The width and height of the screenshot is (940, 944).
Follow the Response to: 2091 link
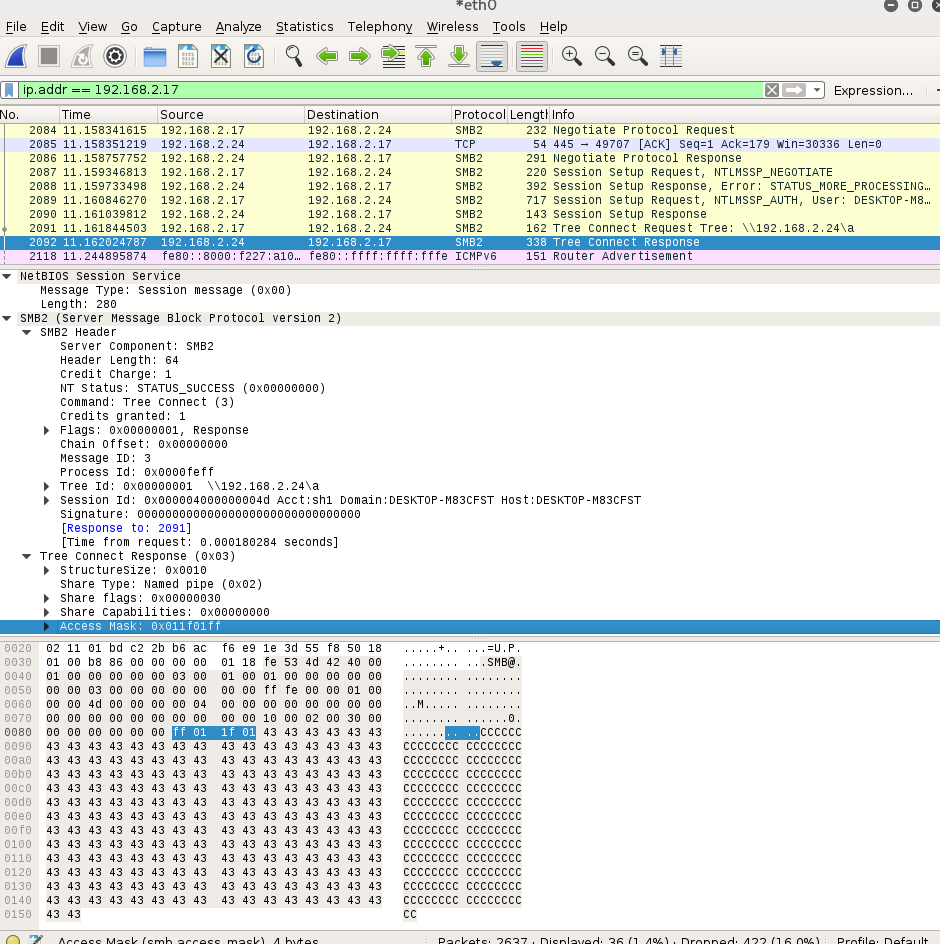(x=126, y=528)
